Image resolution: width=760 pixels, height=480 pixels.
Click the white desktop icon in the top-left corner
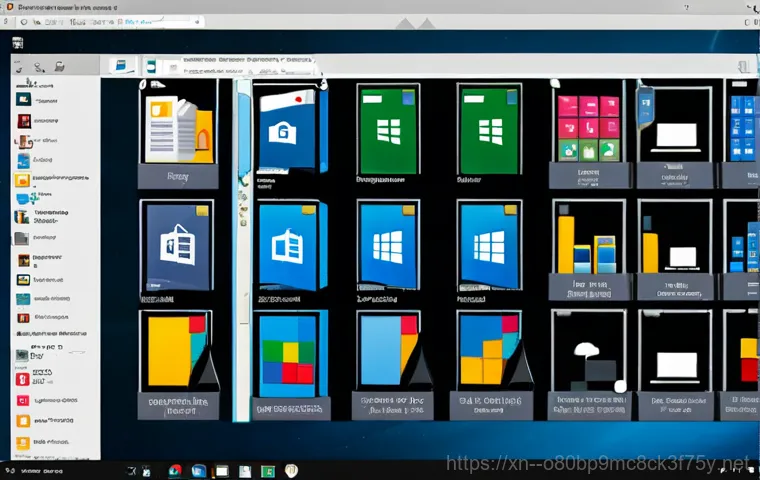click(x=18, y=43)
